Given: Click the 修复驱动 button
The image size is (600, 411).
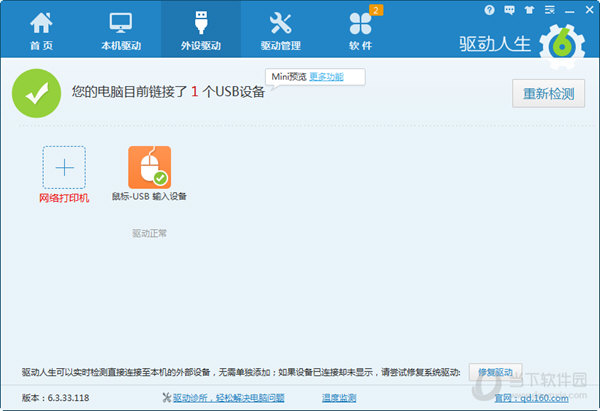Looking at the screenshot, I should pyautogui.click(x=495, y=372).
